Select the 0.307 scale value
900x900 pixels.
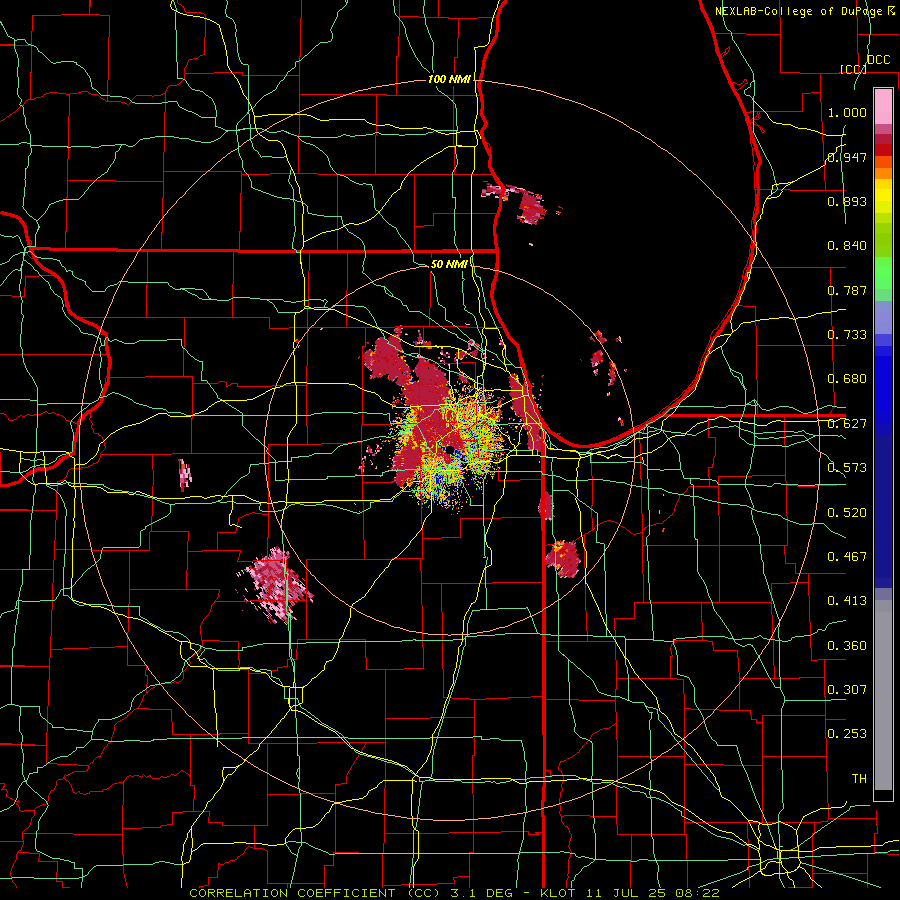point(847,690)
